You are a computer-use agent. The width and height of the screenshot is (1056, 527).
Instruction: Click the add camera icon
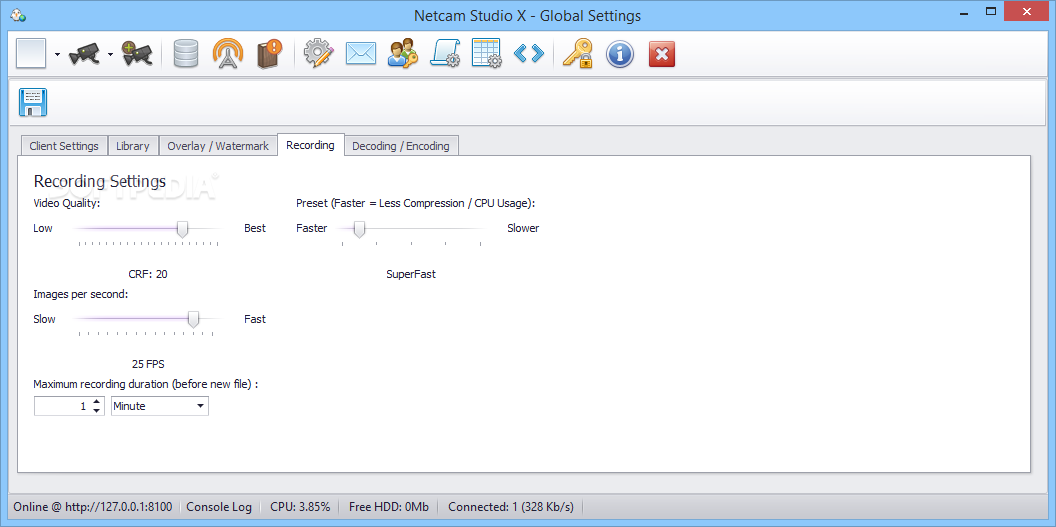click(137, 53)
